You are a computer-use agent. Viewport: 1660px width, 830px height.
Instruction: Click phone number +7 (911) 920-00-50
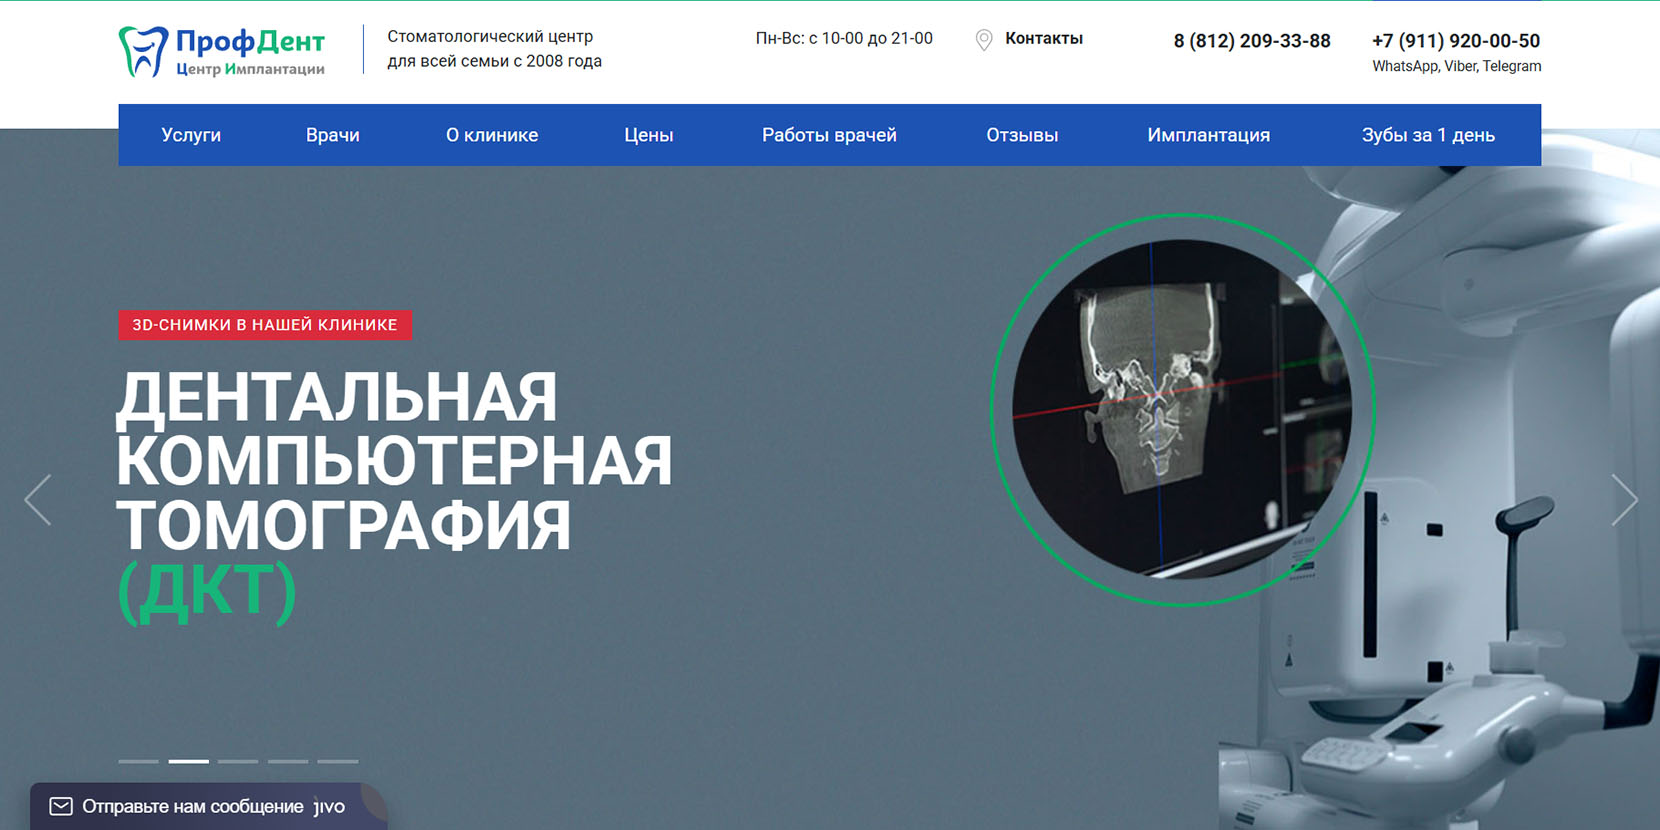(1455, 41)
